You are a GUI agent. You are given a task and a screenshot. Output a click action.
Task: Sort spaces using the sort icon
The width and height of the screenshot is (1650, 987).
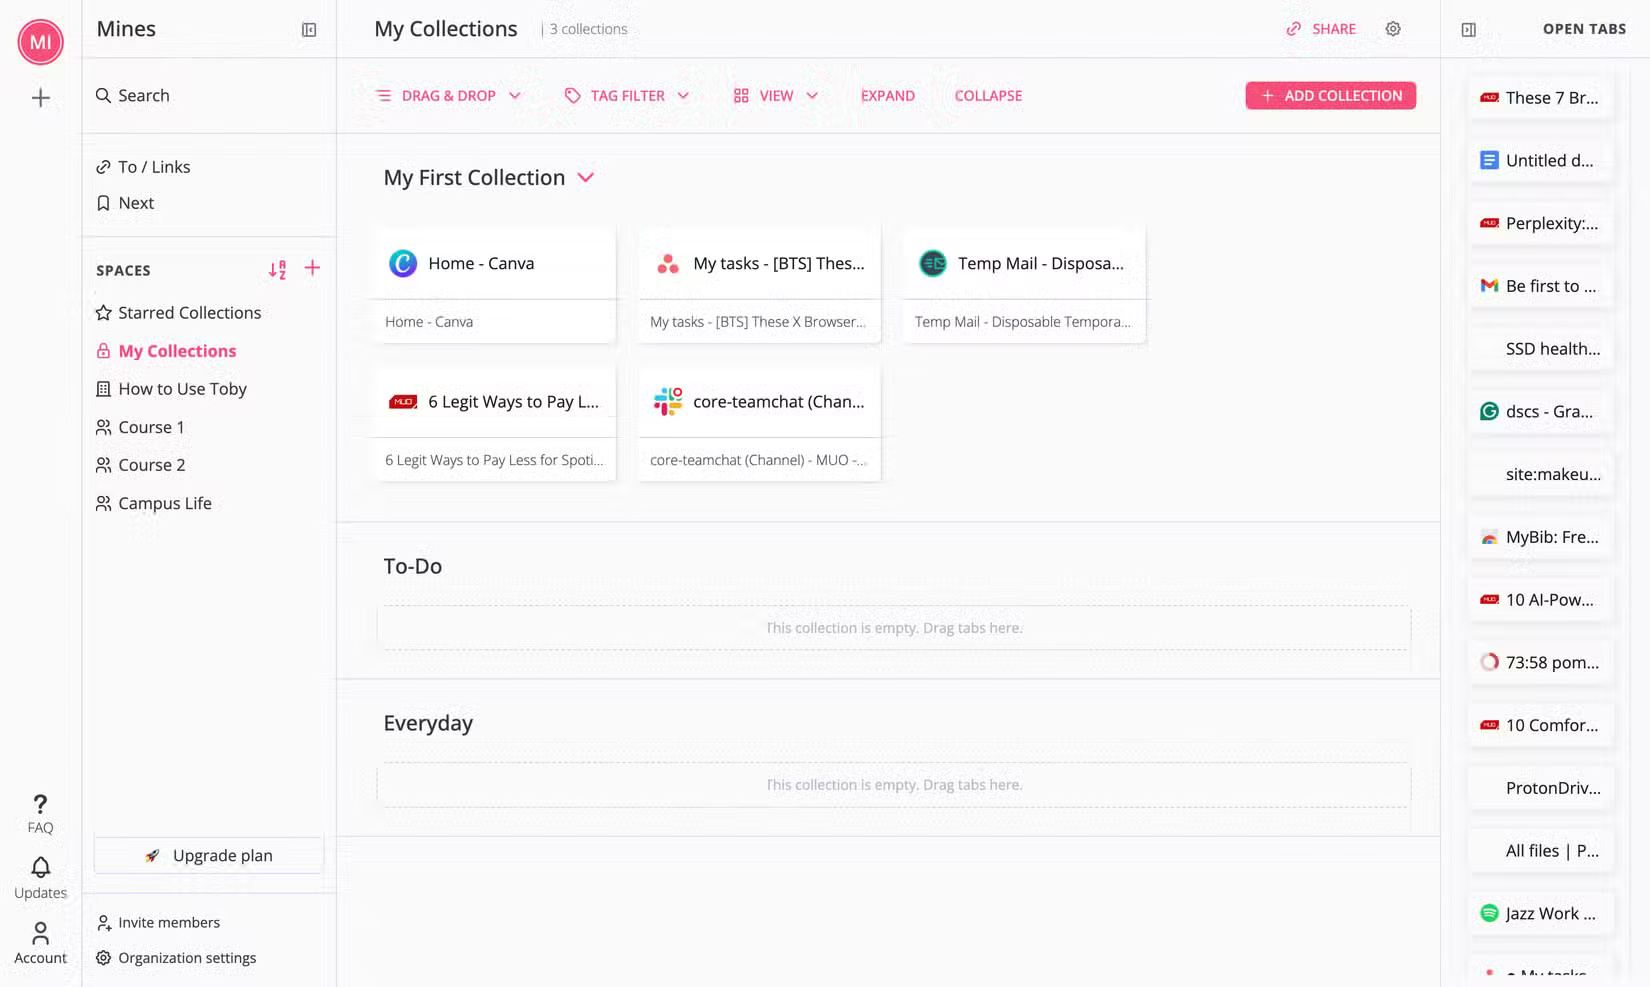point(278,269)
